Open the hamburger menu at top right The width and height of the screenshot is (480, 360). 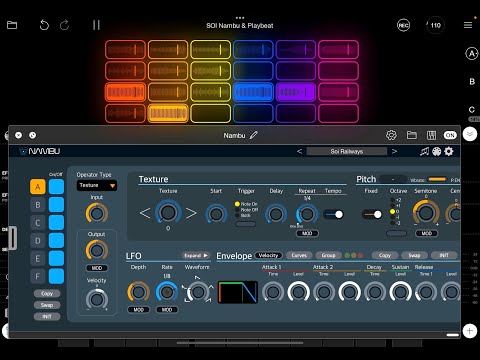(x=468, y=25)
